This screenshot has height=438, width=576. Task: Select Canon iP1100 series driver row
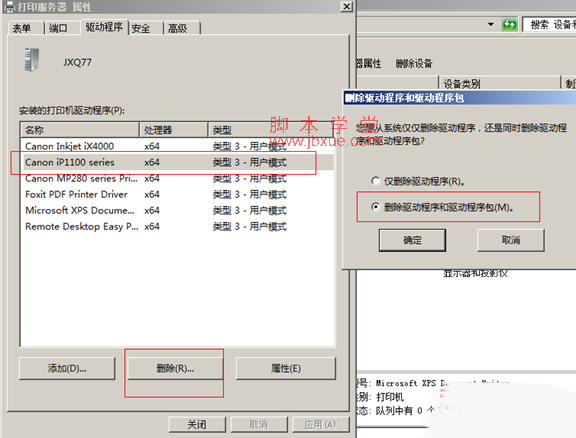pos(178,162)
